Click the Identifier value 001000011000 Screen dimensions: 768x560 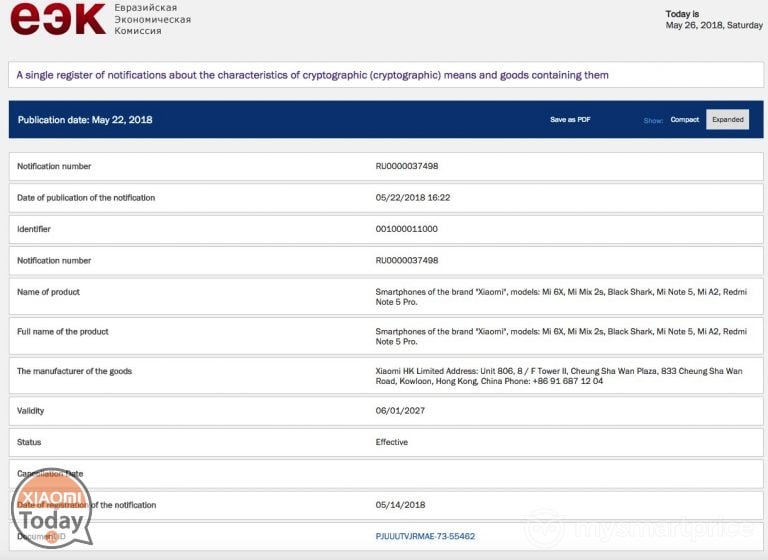point(407,229)
